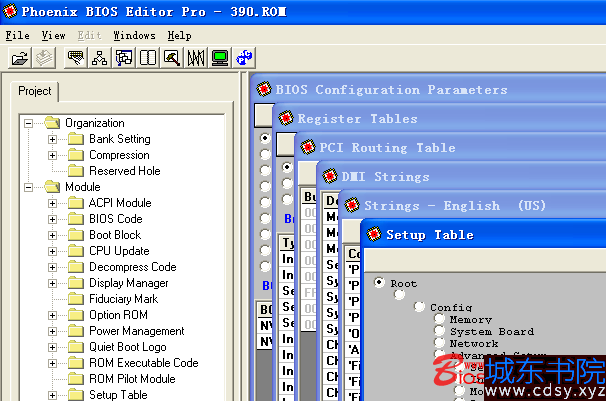This screenshot has width=606, height=401.
Task: Open the View menu
Action: (53, 36)
